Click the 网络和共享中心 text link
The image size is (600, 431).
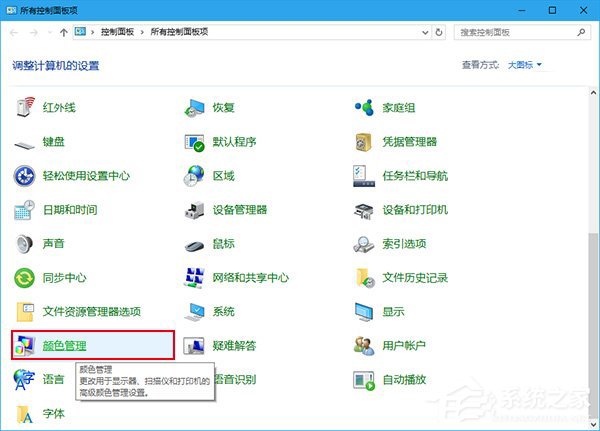coord(251,278)
